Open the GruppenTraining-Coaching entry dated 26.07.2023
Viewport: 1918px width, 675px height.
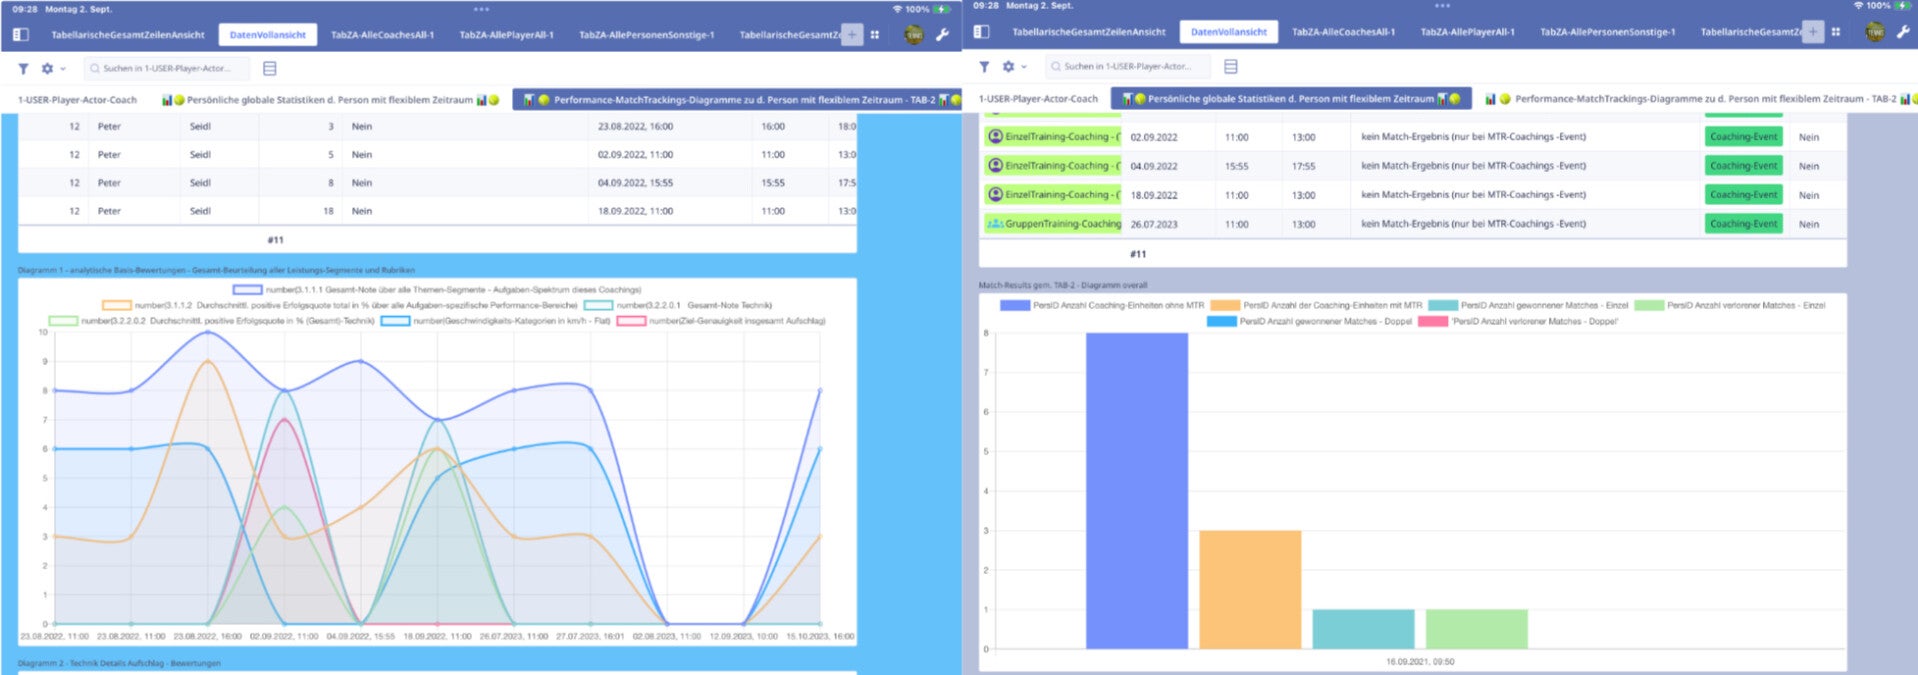[1053, 224]
